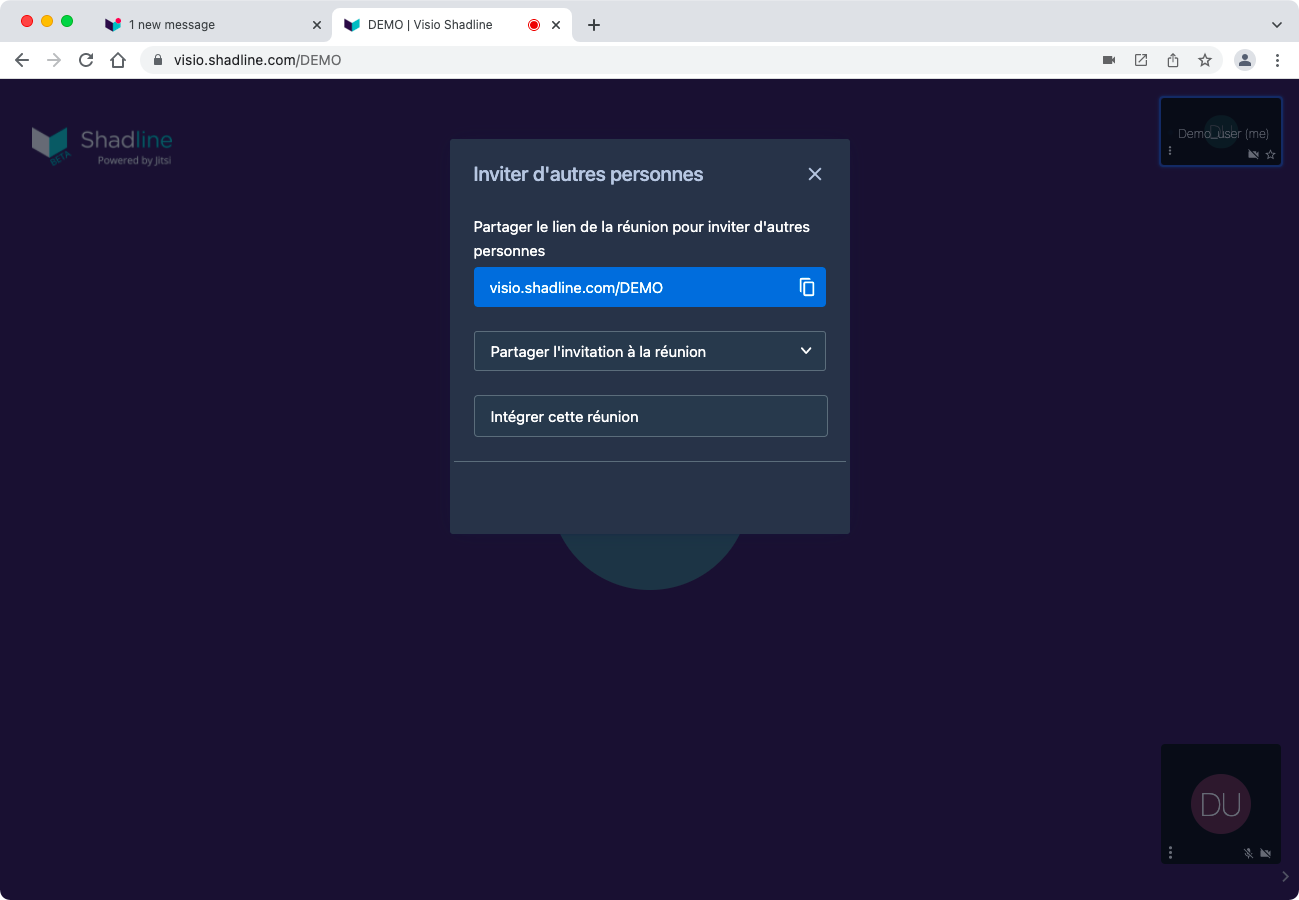Click muted microphone icon on DU thumbnail
The image size is (1299, 900).
click(1248, 853)
